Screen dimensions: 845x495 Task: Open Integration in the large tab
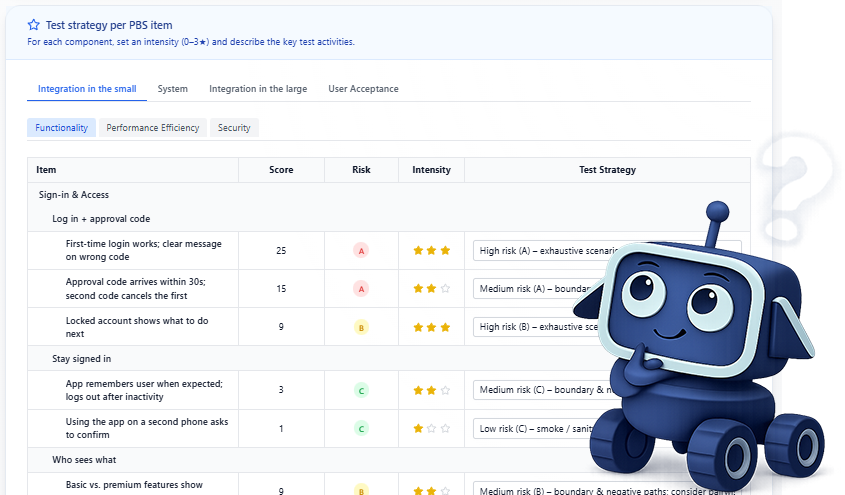(x=258, y=89)
